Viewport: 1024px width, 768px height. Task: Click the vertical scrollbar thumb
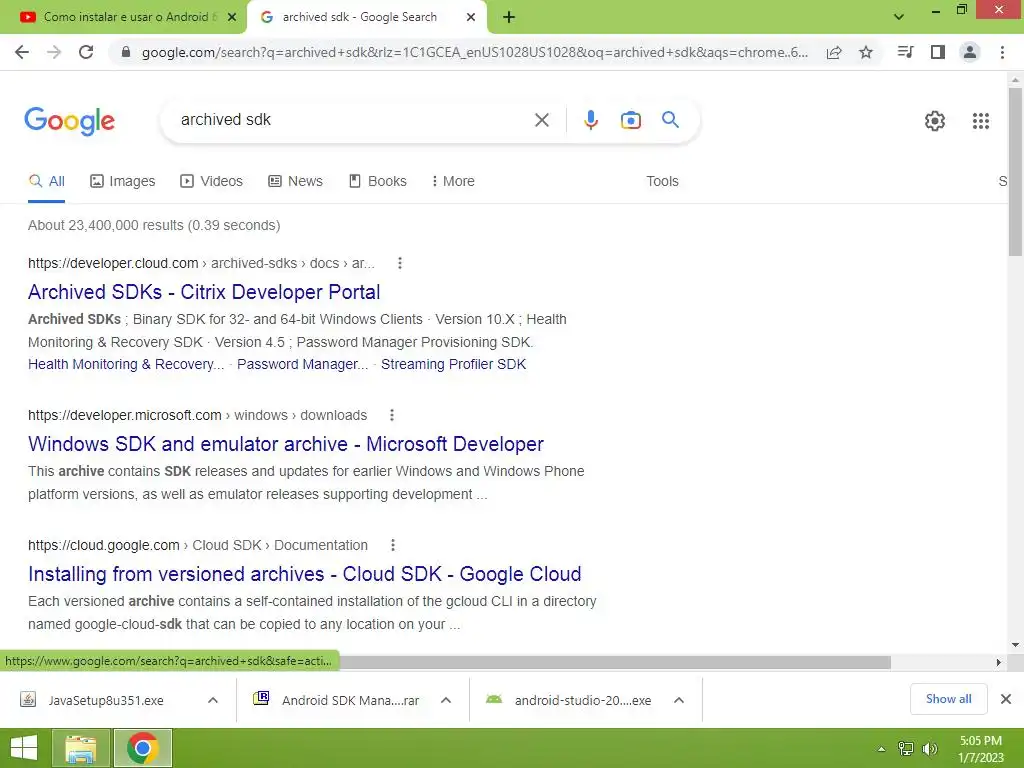point(1015,171)
